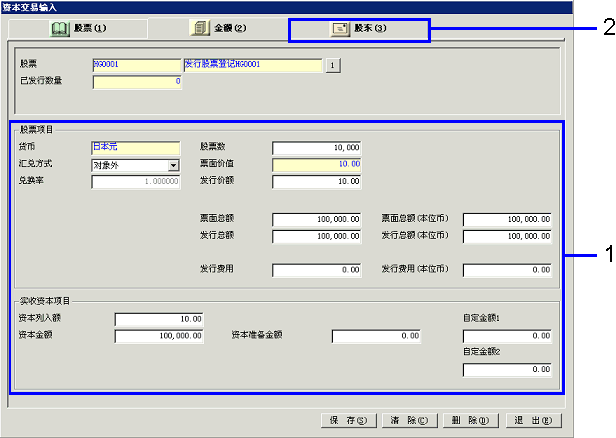Select the 已发行数量 field

click(137, 82)
